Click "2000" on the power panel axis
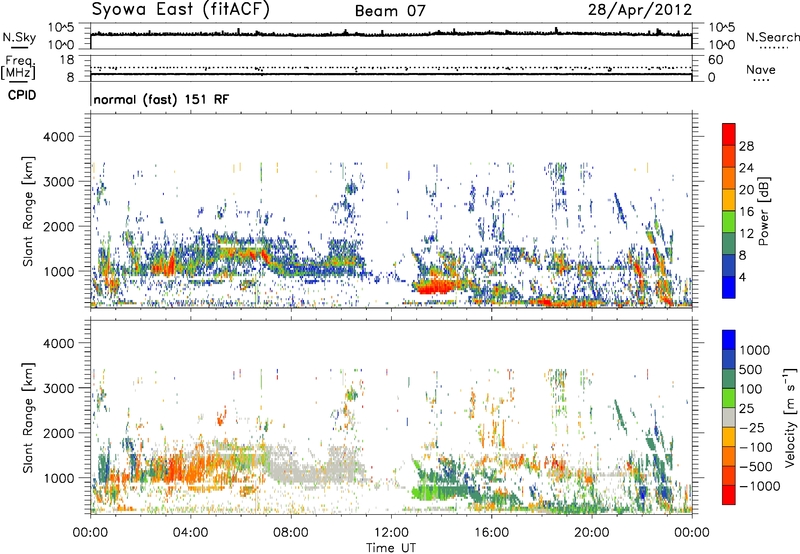Image resolution: width=800 pixels, height=554 pixels. pyautogui.click(x=58, y=226)
